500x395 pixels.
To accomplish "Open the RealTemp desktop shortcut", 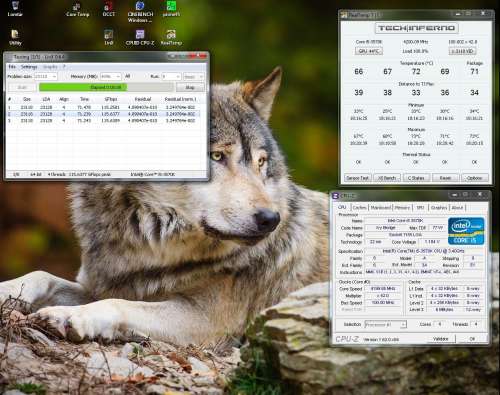I will click(171, 37).
